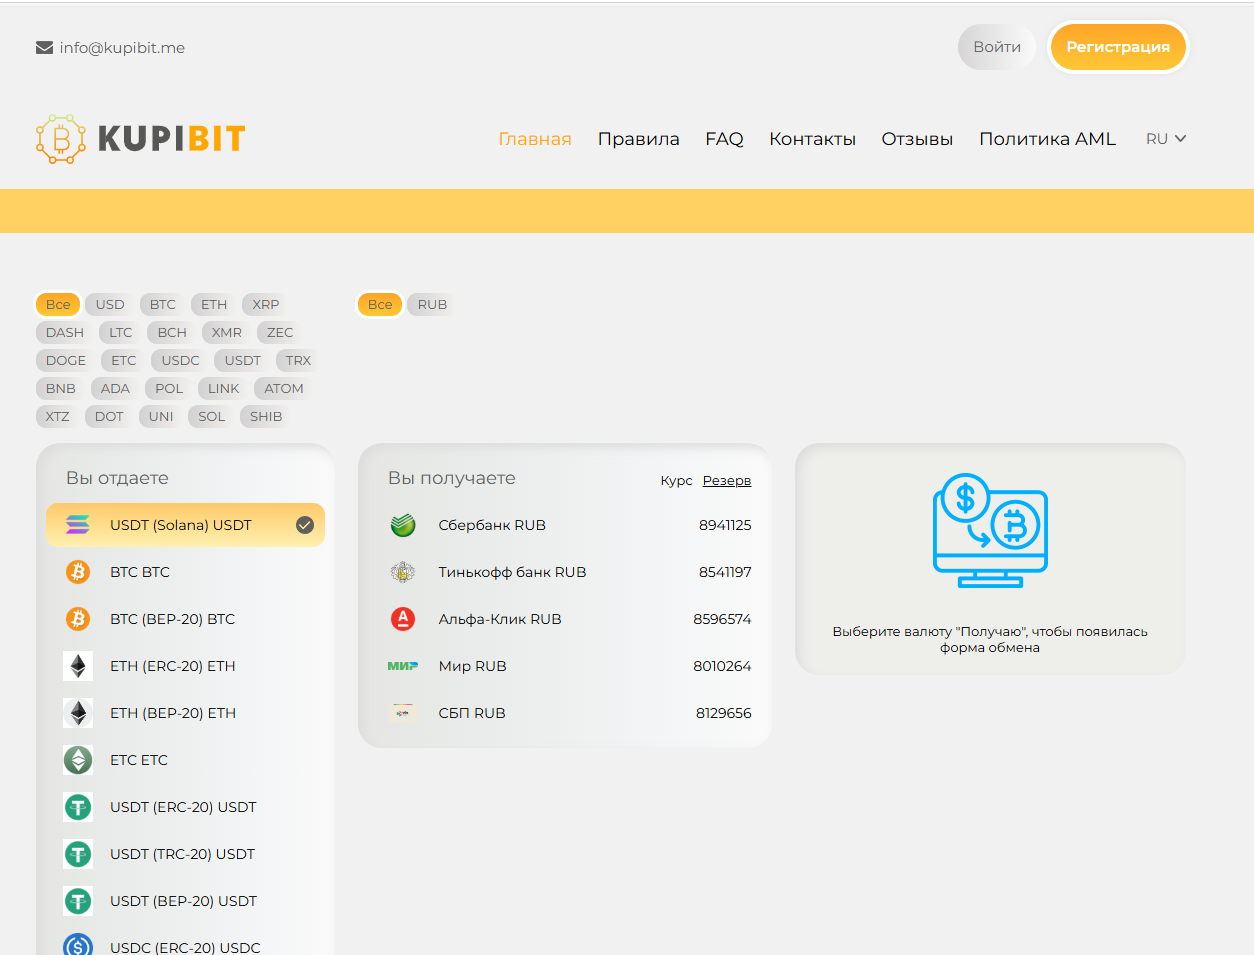Filter give currencies by DOGE
The width and height of the screenshot is (1254, 955).
[x=66, y=361]
